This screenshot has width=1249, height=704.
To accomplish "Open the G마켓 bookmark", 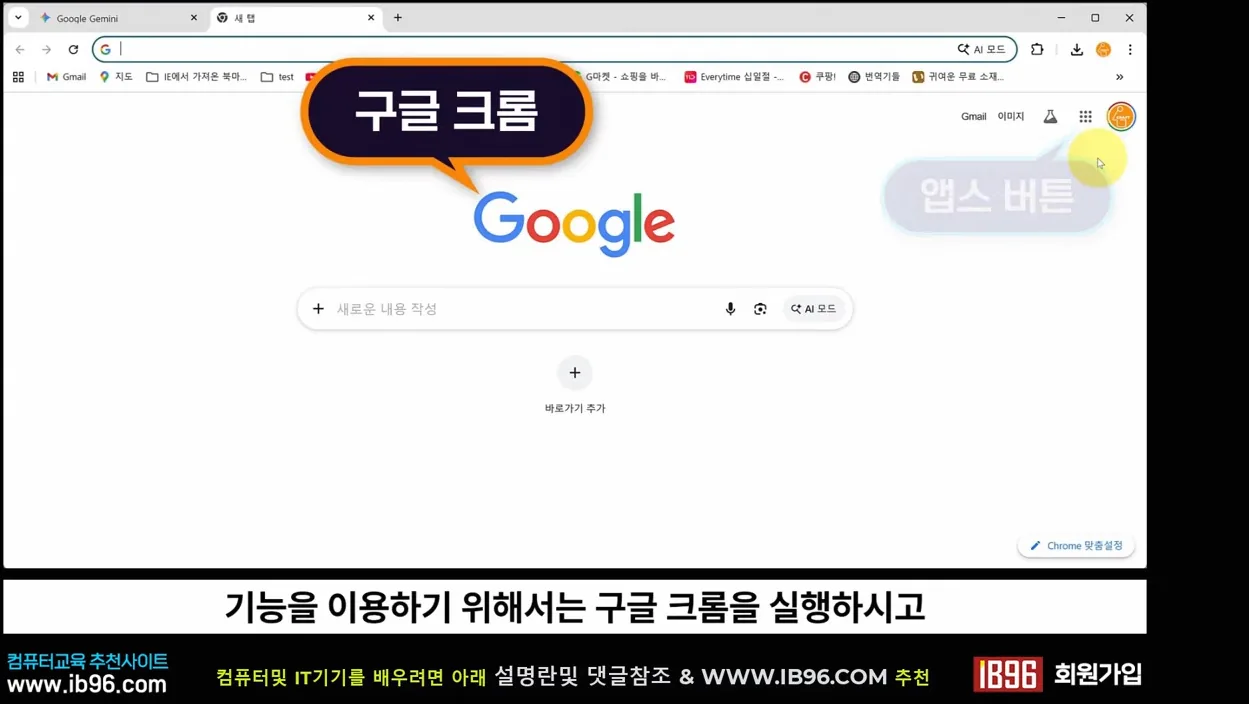I will pos(620,77).
